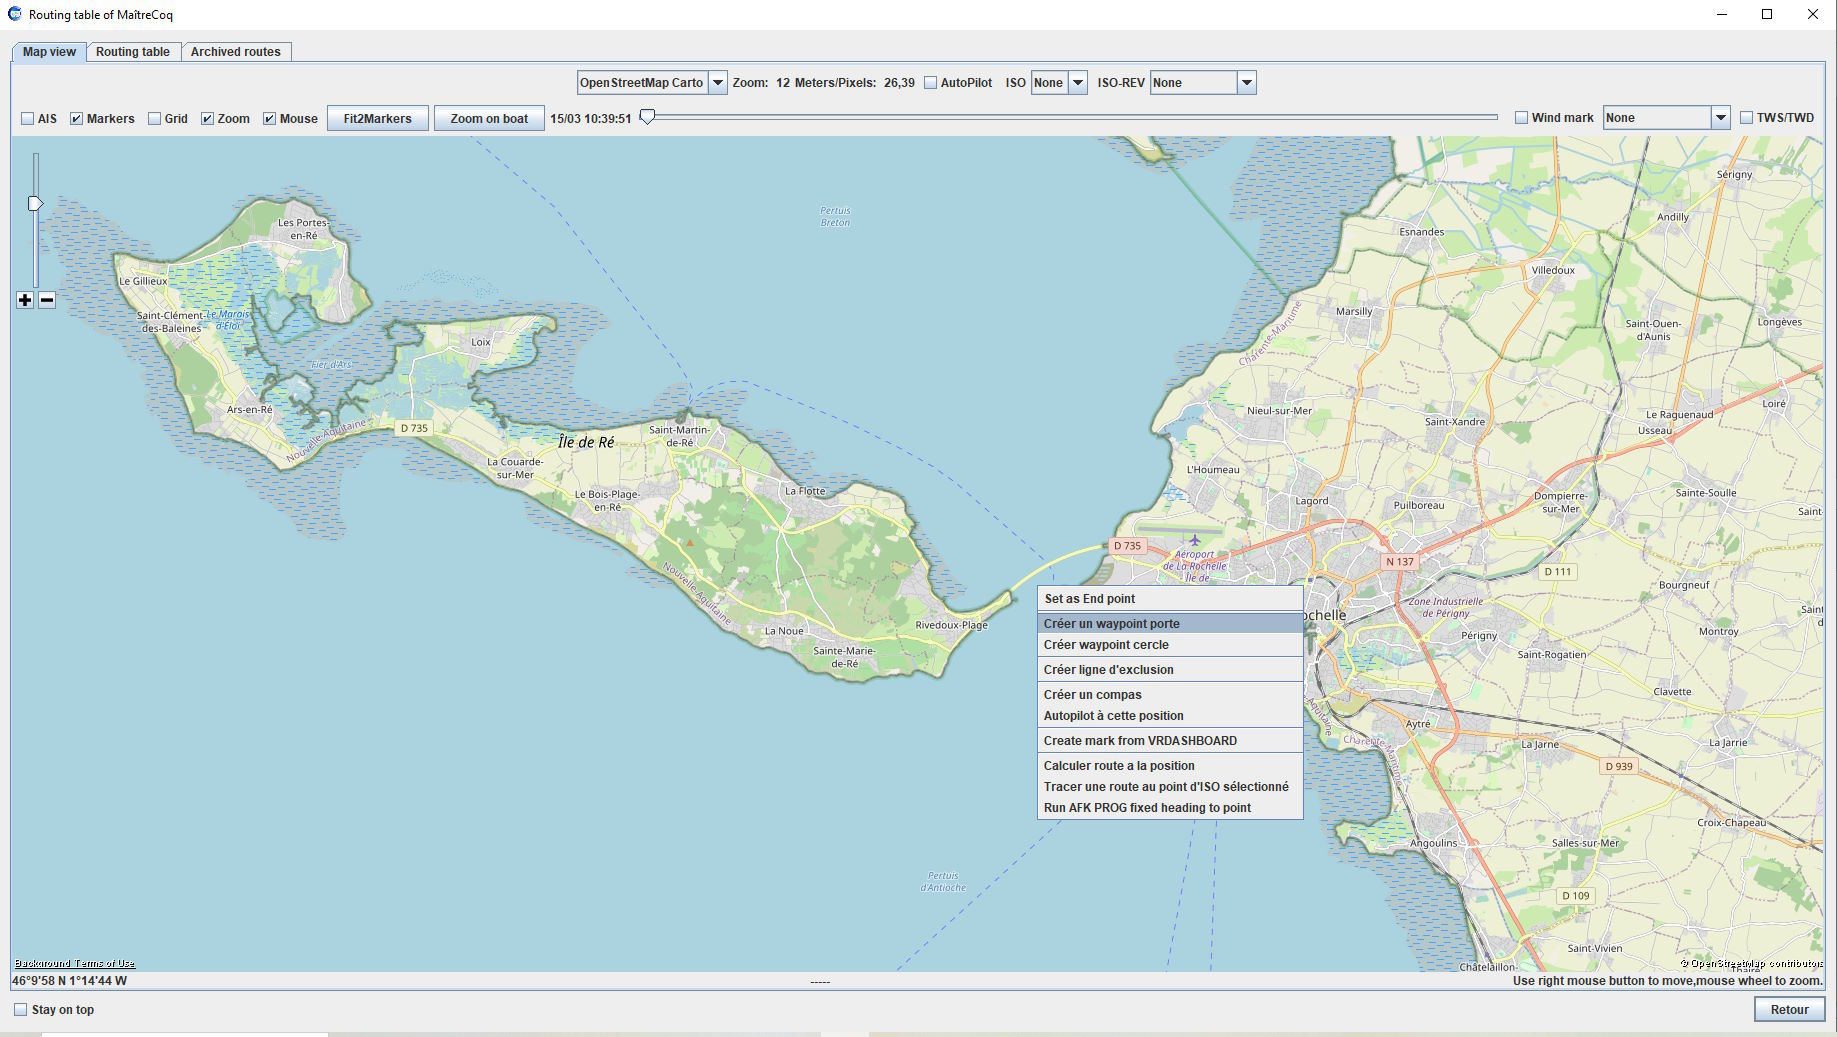This screenshot has width=1837, height=1037.
Task: Maximize the Routing table window
Action: [x=1767, y=14]
